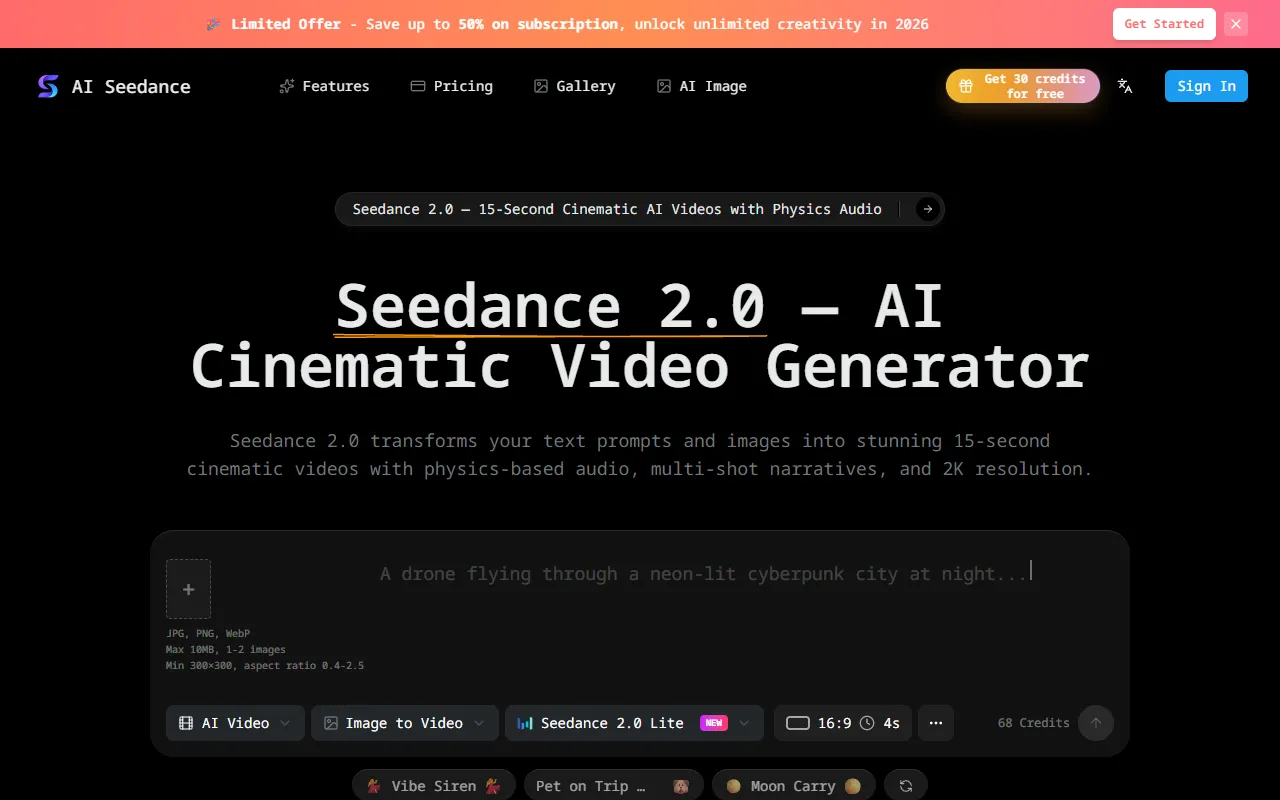Expand the AI Video type dropdown
Screen dimensions: 1280x800
tap(235, 723)
